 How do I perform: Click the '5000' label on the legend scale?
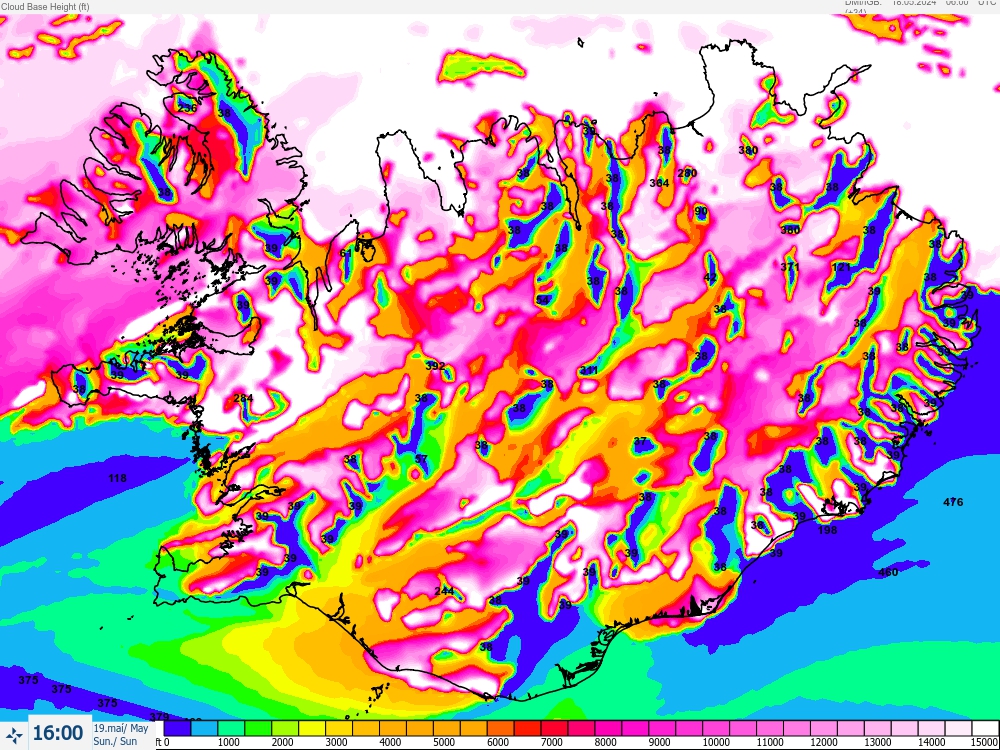[x=444, y=742]
